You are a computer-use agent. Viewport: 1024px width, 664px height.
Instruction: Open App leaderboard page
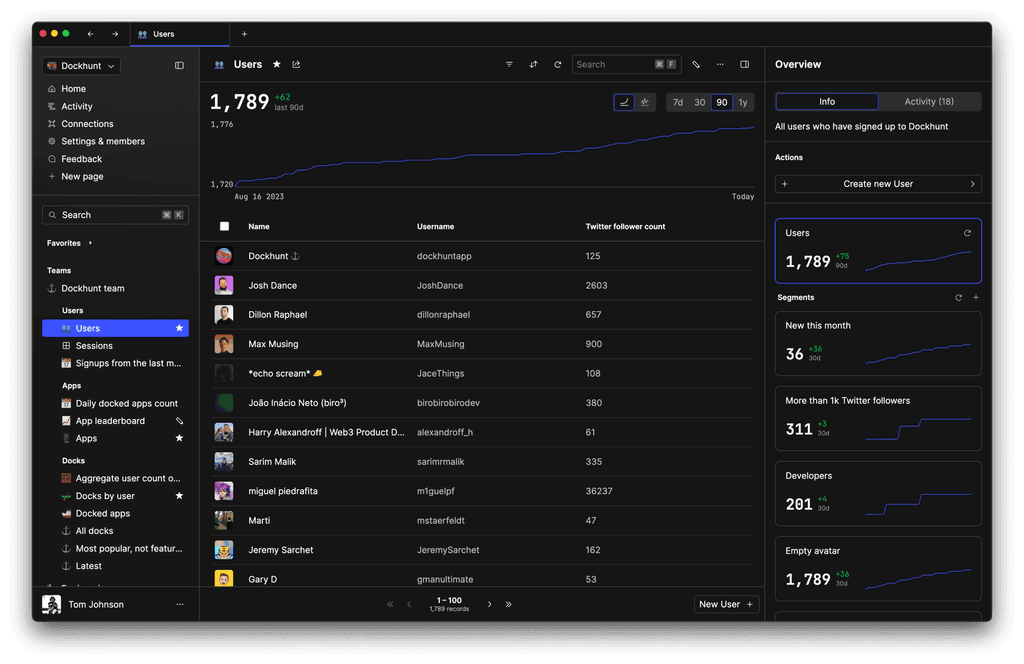(x=110, y=421)
